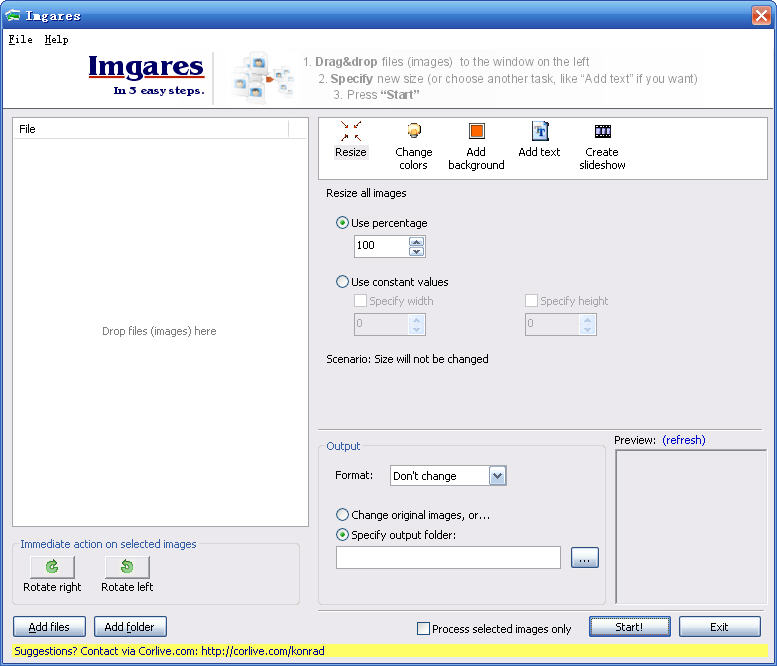Screen dimensions: 777x666
Task: Click the Drop files (images) here area
Action: [x=159, y=331]
